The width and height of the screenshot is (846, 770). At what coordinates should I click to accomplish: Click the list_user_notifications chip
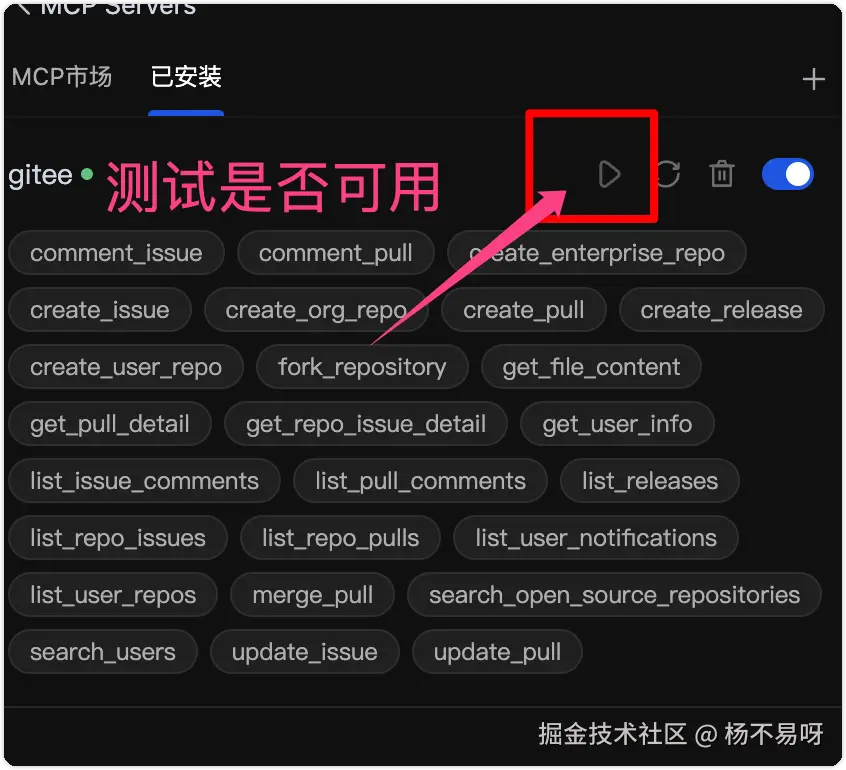[x=596, y=538]
